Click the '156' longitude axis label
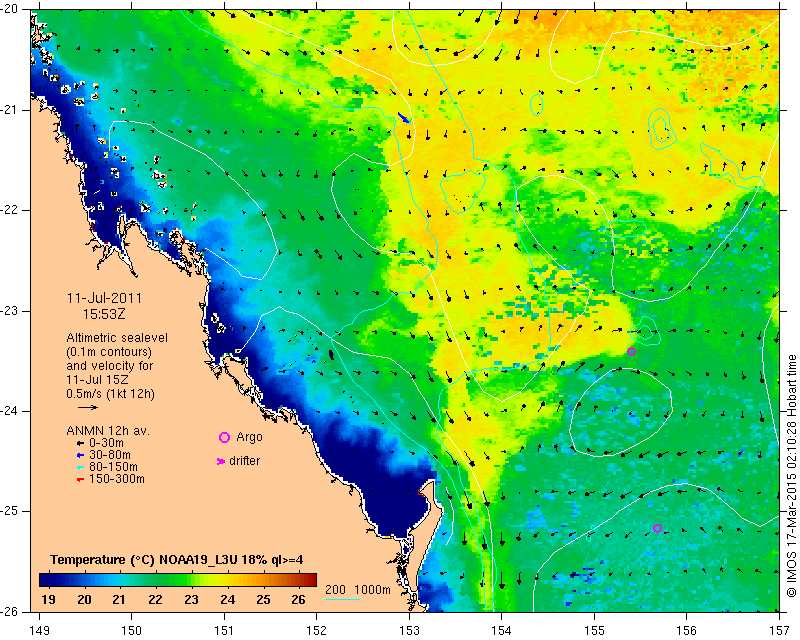 click(x=687, y=631)
